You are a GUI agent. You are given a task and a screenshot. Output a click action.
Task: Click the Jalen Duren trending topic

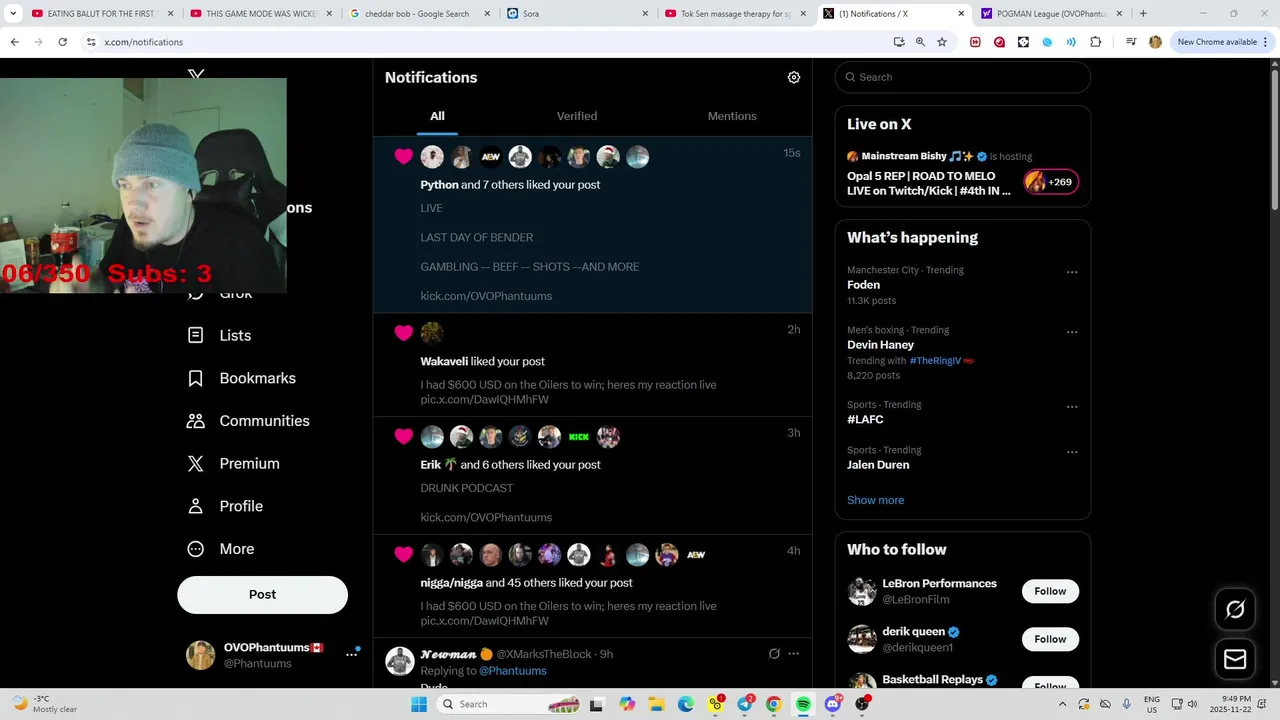[x=878, y=465]
